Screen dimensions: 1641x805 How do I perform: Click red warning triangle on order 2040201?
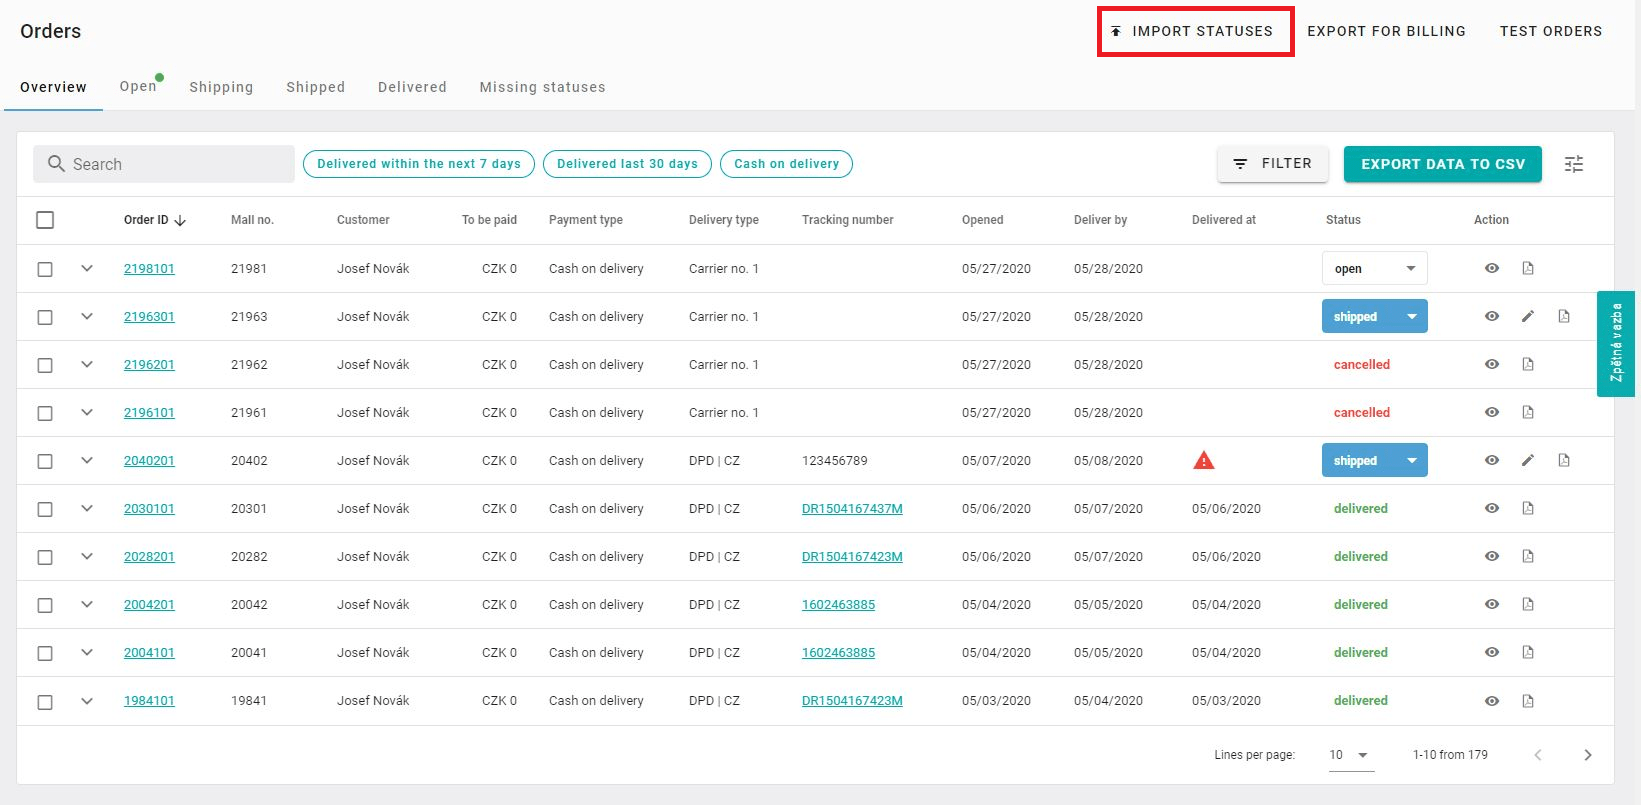(1204, 460)
